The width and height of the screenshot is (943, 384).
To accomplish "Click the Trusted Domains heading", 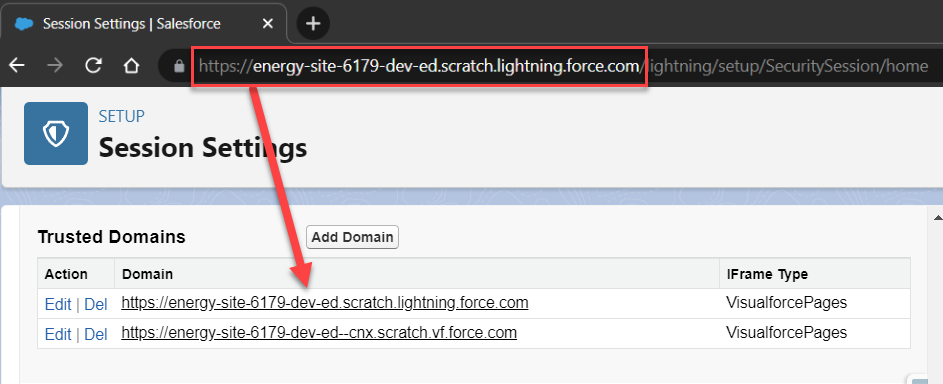I will (111, 237).
